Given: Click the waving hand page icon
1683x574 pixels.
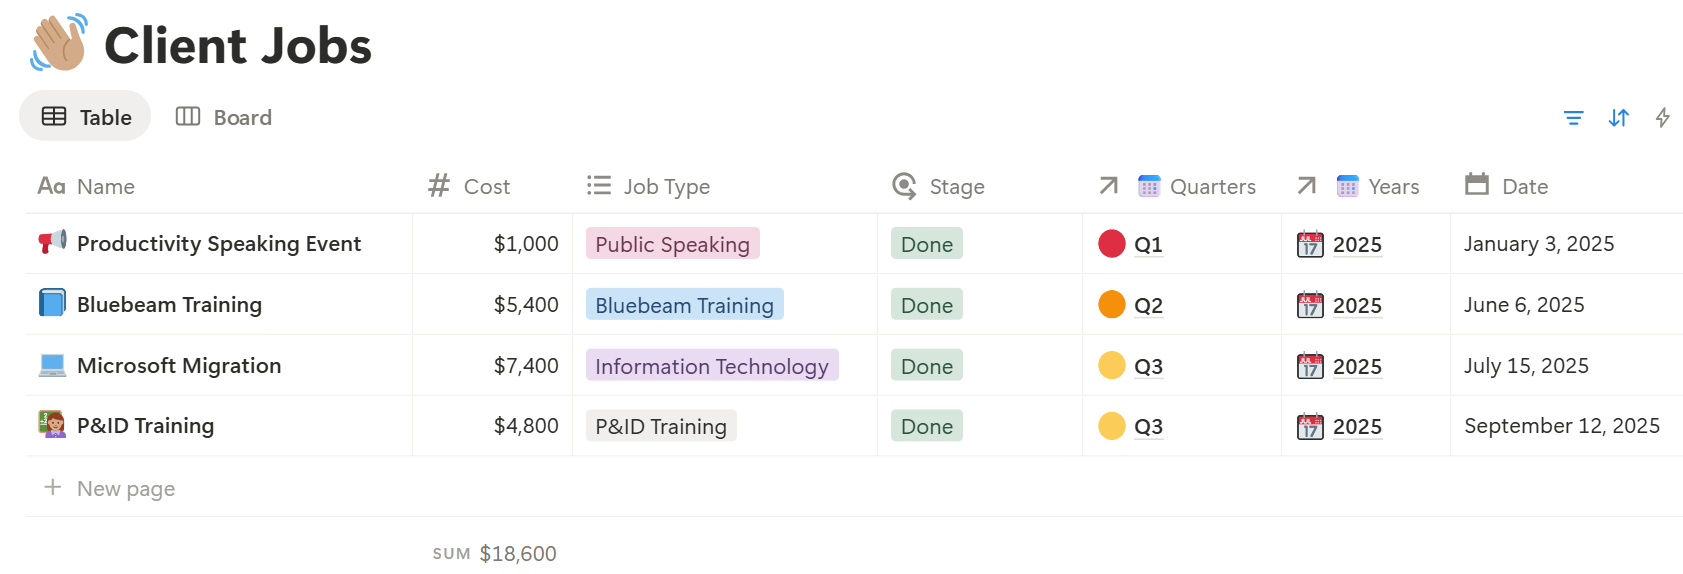Looking at the screenshot, I should pos(59,45).
